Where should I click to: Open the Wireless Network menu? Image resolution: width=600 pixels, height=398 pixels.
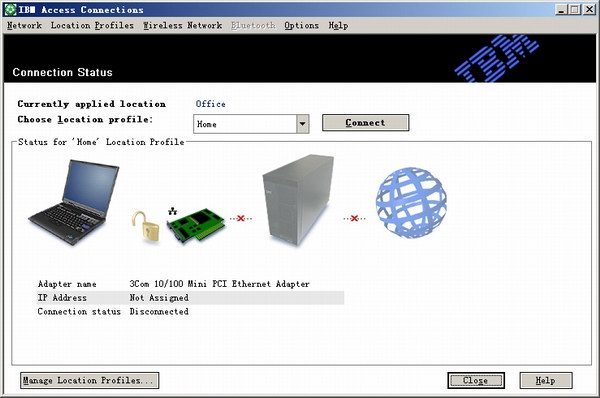click(x=183, y=26)
